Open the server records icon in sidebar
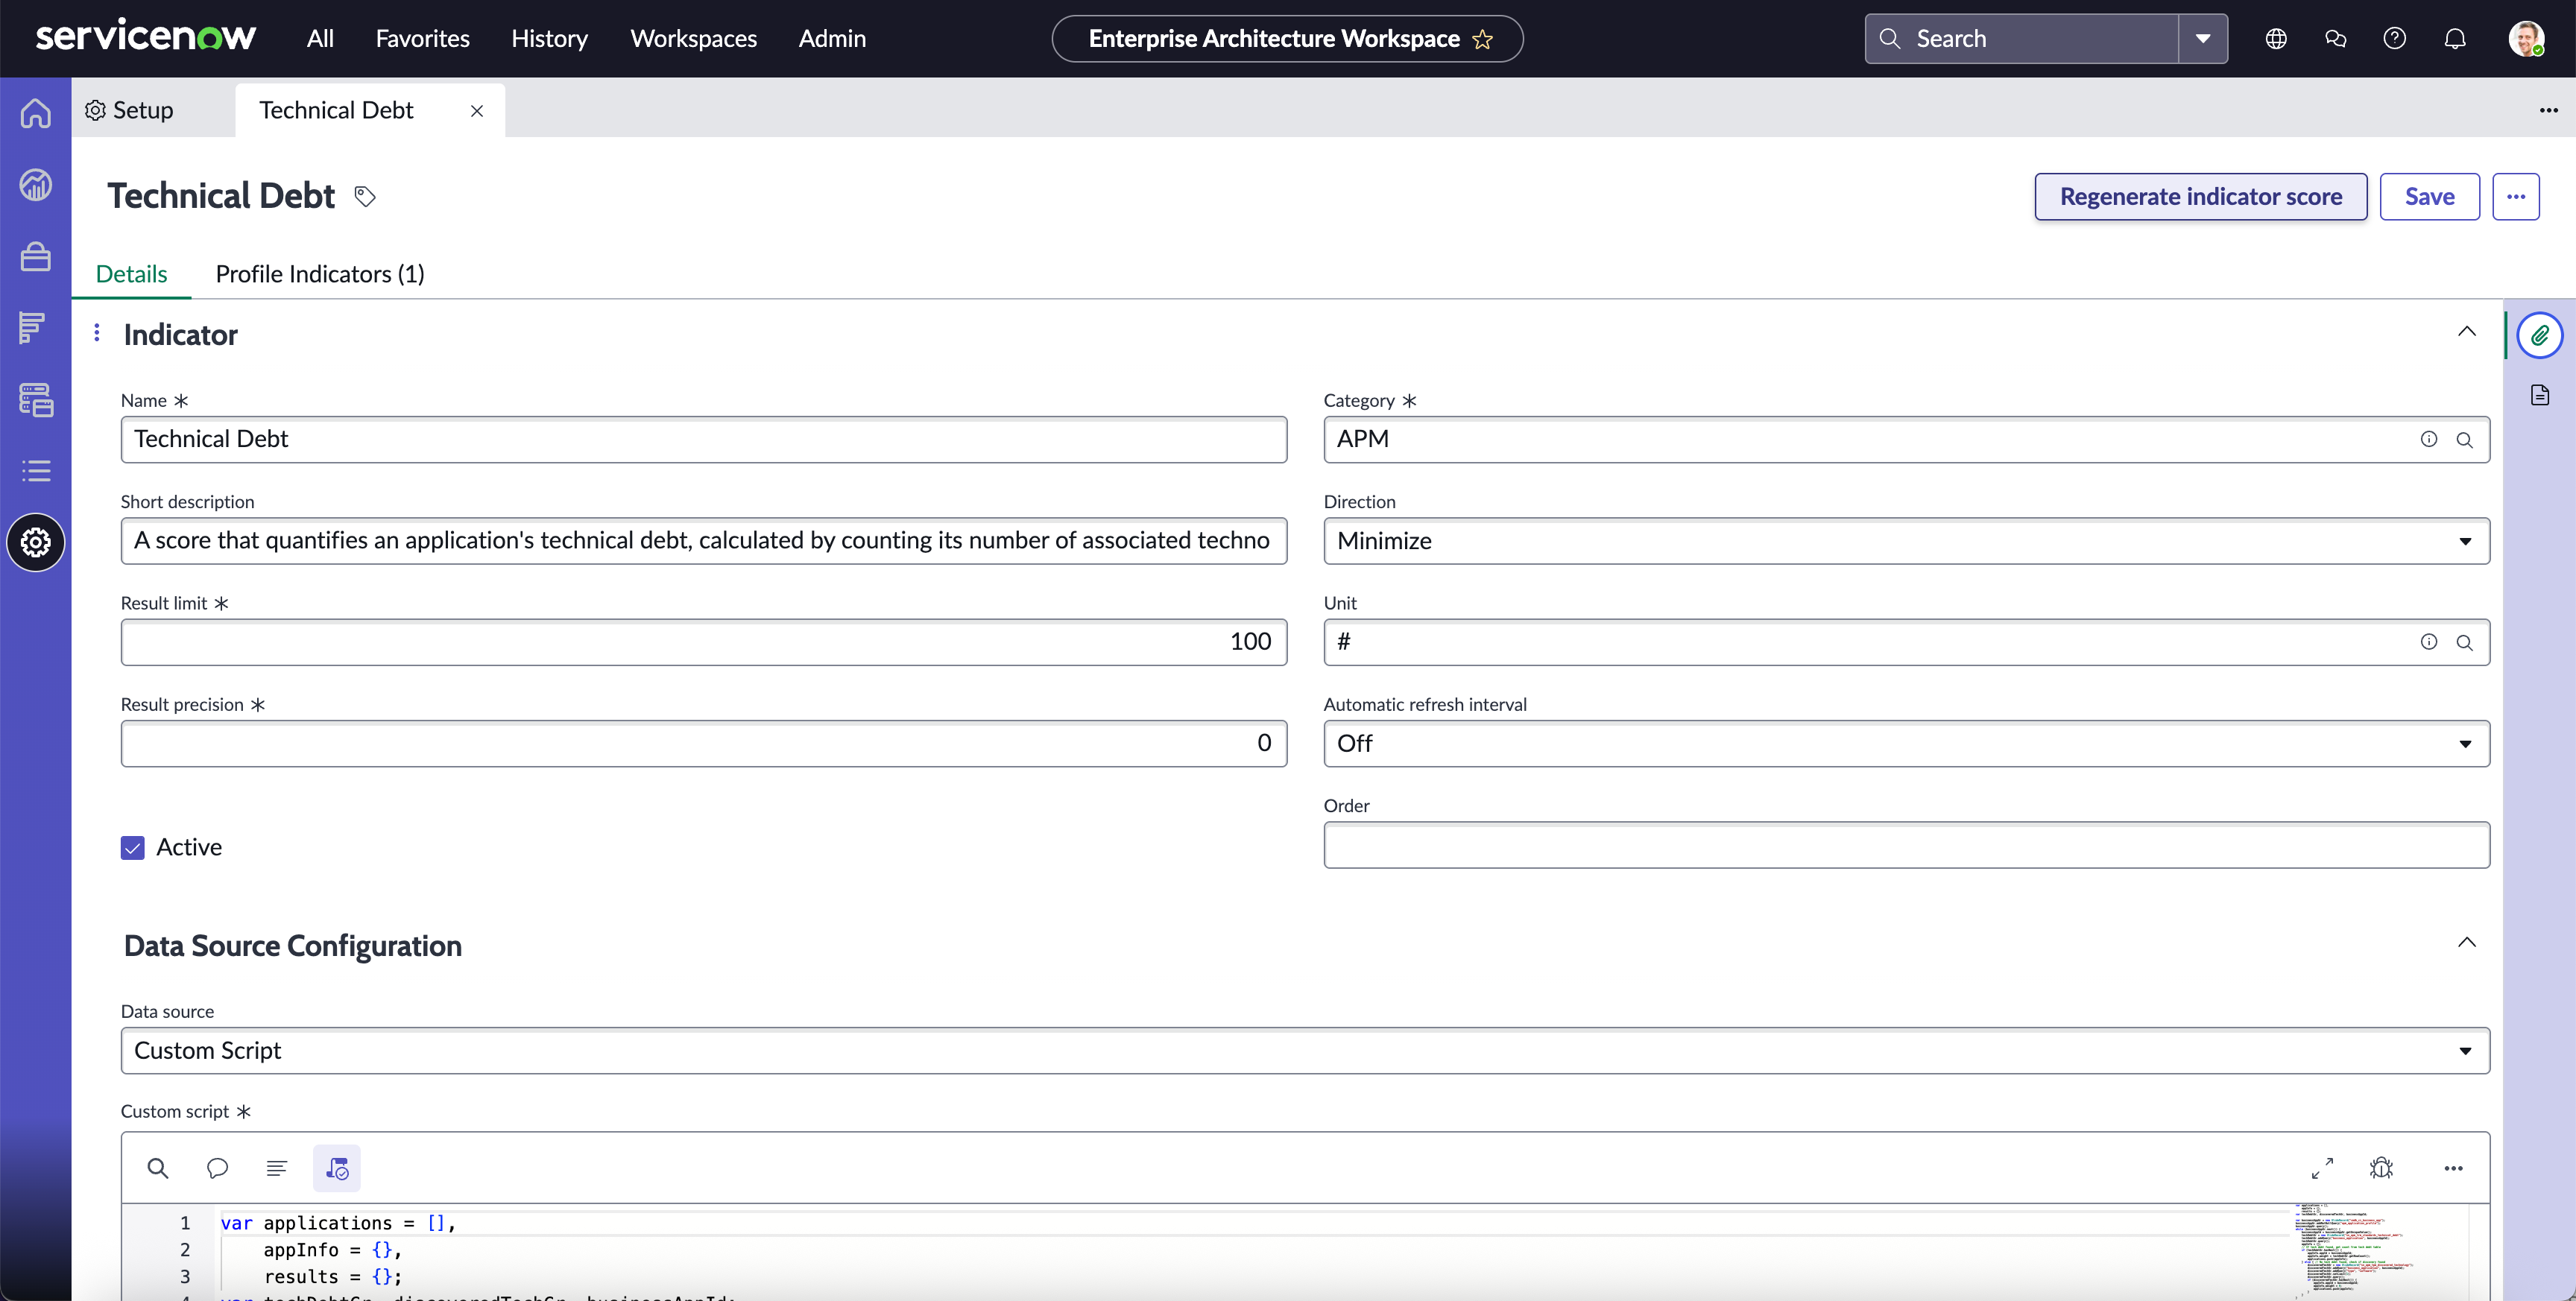This screenshot has width=2576, height=1301. [x=36, y=399]
